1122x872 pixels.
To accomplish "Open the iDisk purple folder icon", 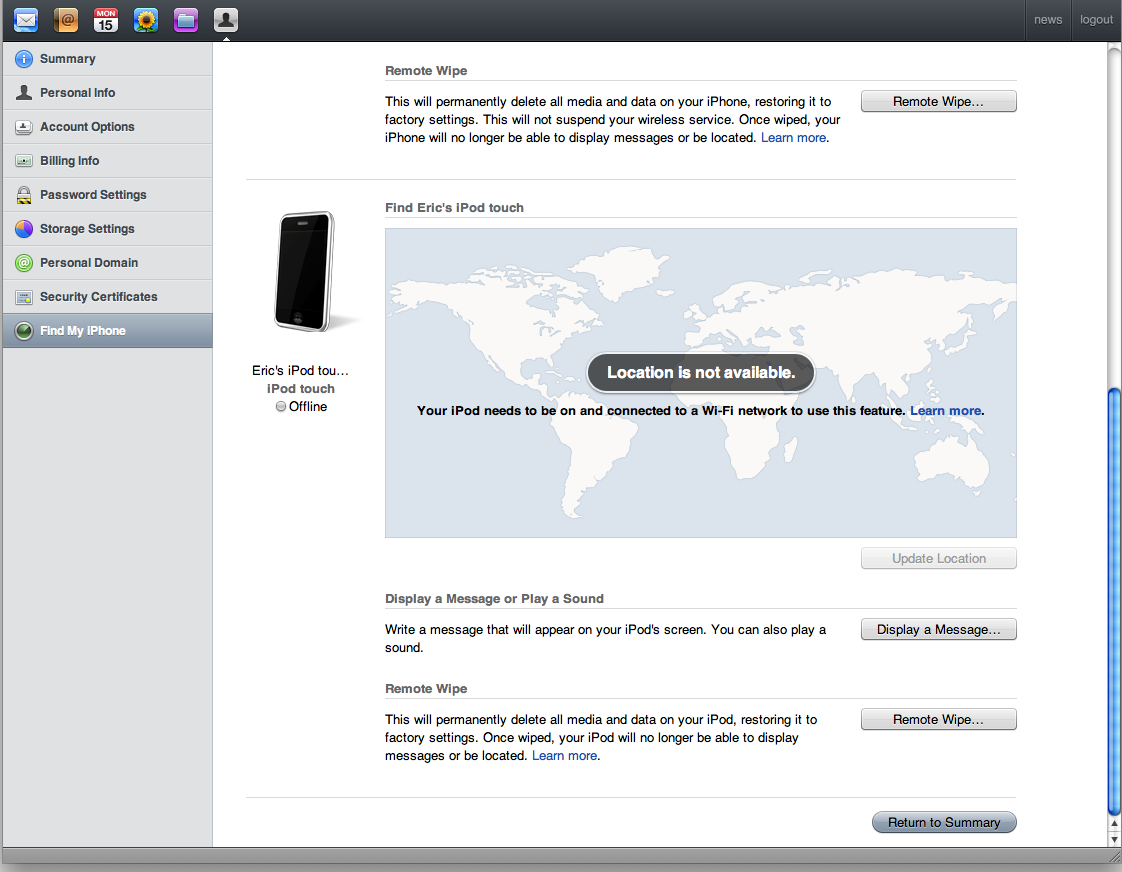I will [x=186, y=20].
